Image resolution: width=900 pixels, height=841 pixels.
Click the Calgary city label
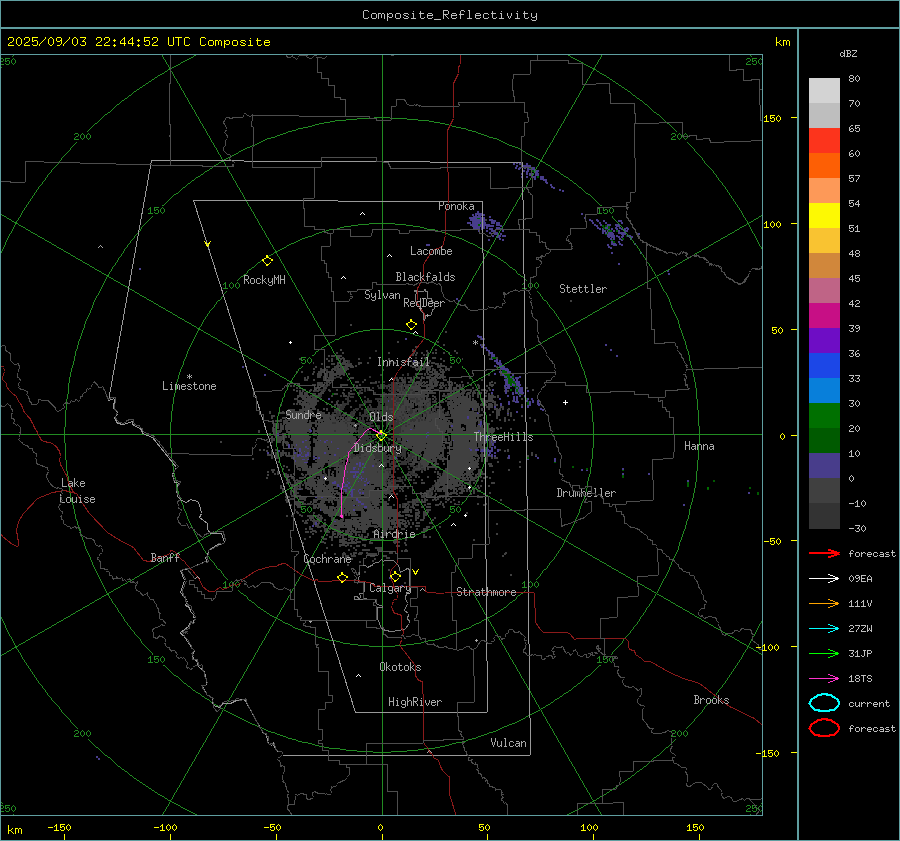(x=390, y=588)
